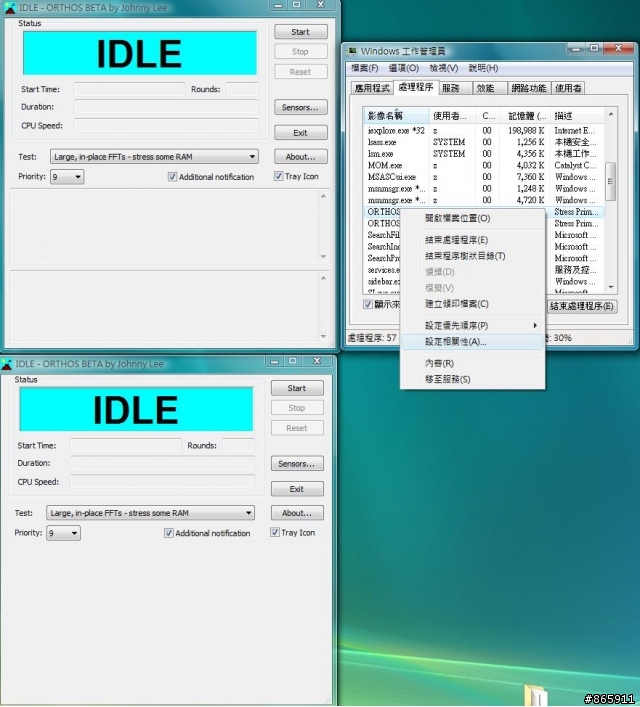This screenshot has width=640, height=707.
Task: Toggle Additional notification in upper ORTHOS window
Action: point(172,177)
